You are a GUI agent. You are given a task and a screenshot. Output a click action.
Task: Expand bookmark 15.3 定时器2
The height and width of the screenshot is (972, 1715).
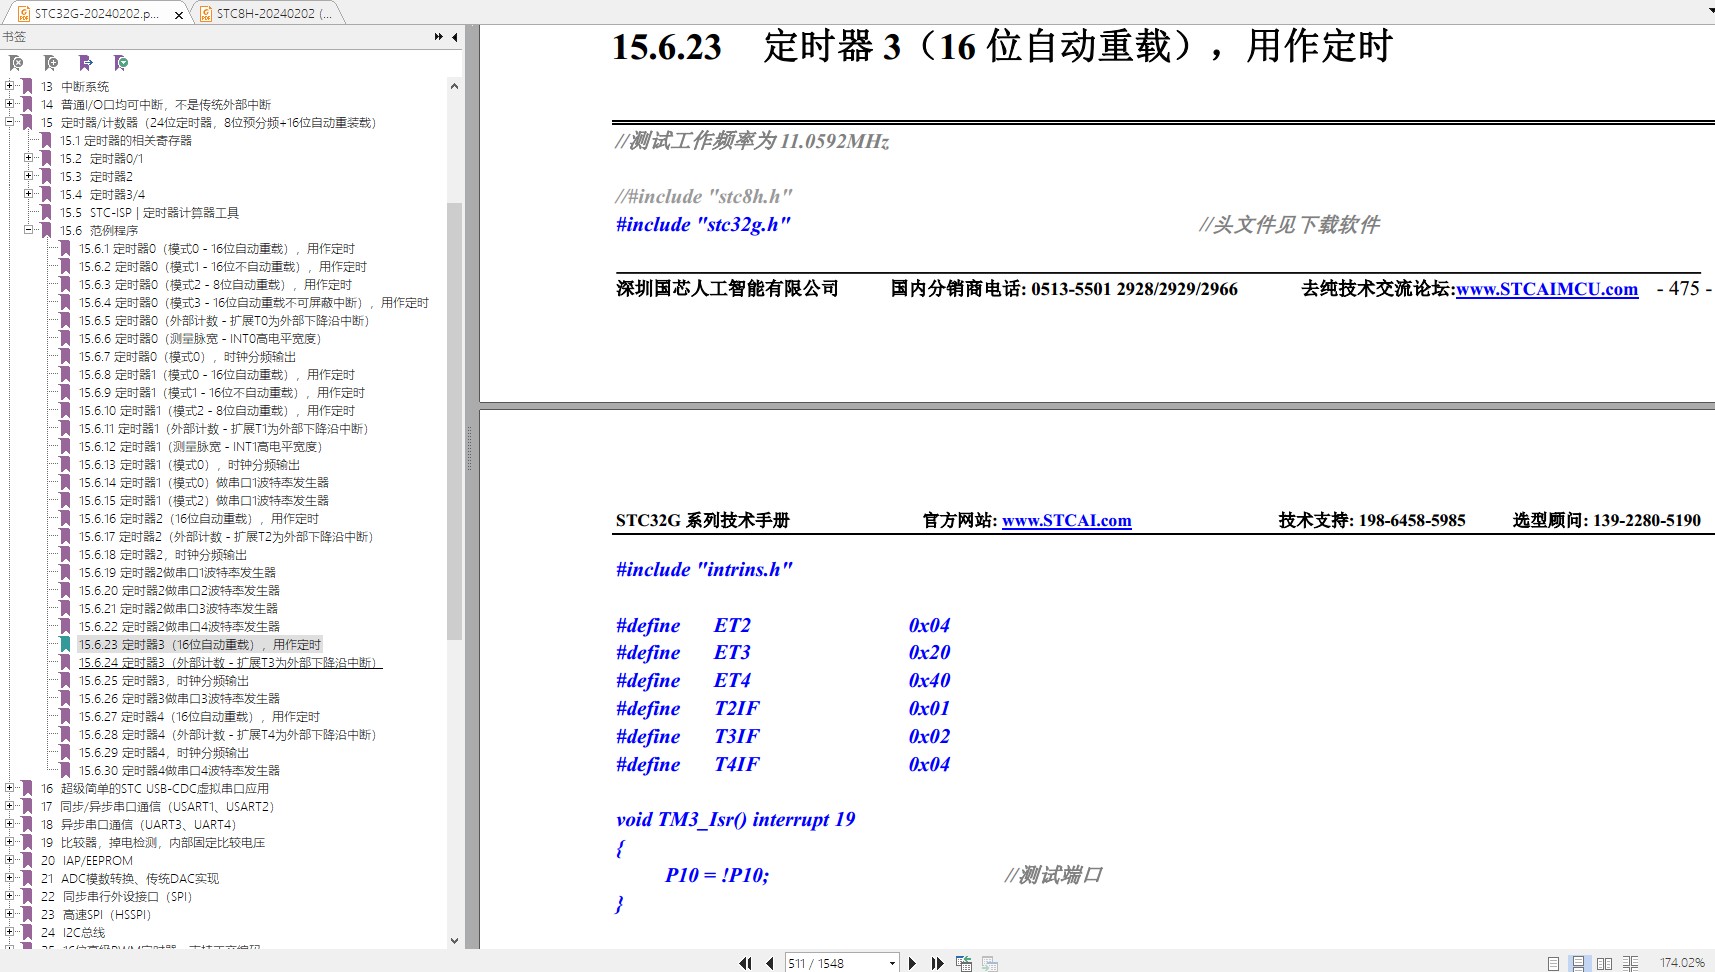pyautogui.click(x=29, y=177)
